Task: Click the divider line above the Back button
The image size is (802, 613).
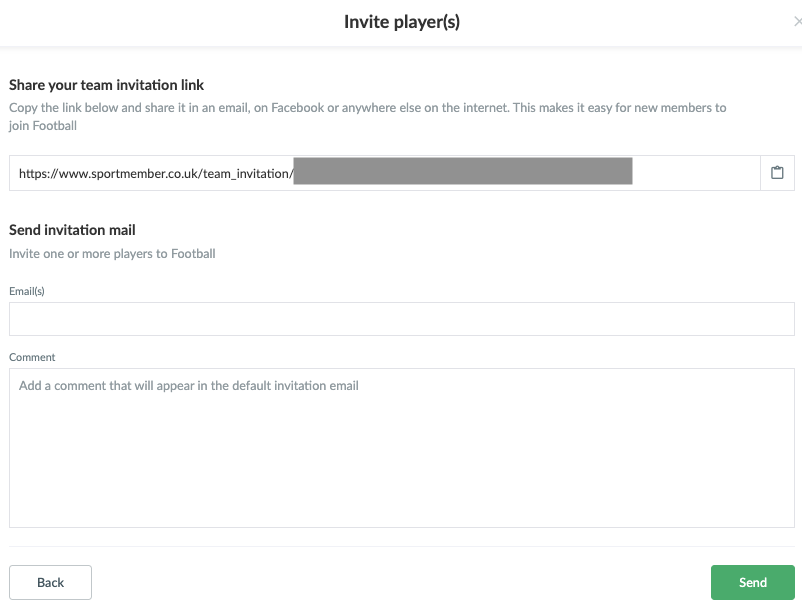Action: click(x=402, y=546)
